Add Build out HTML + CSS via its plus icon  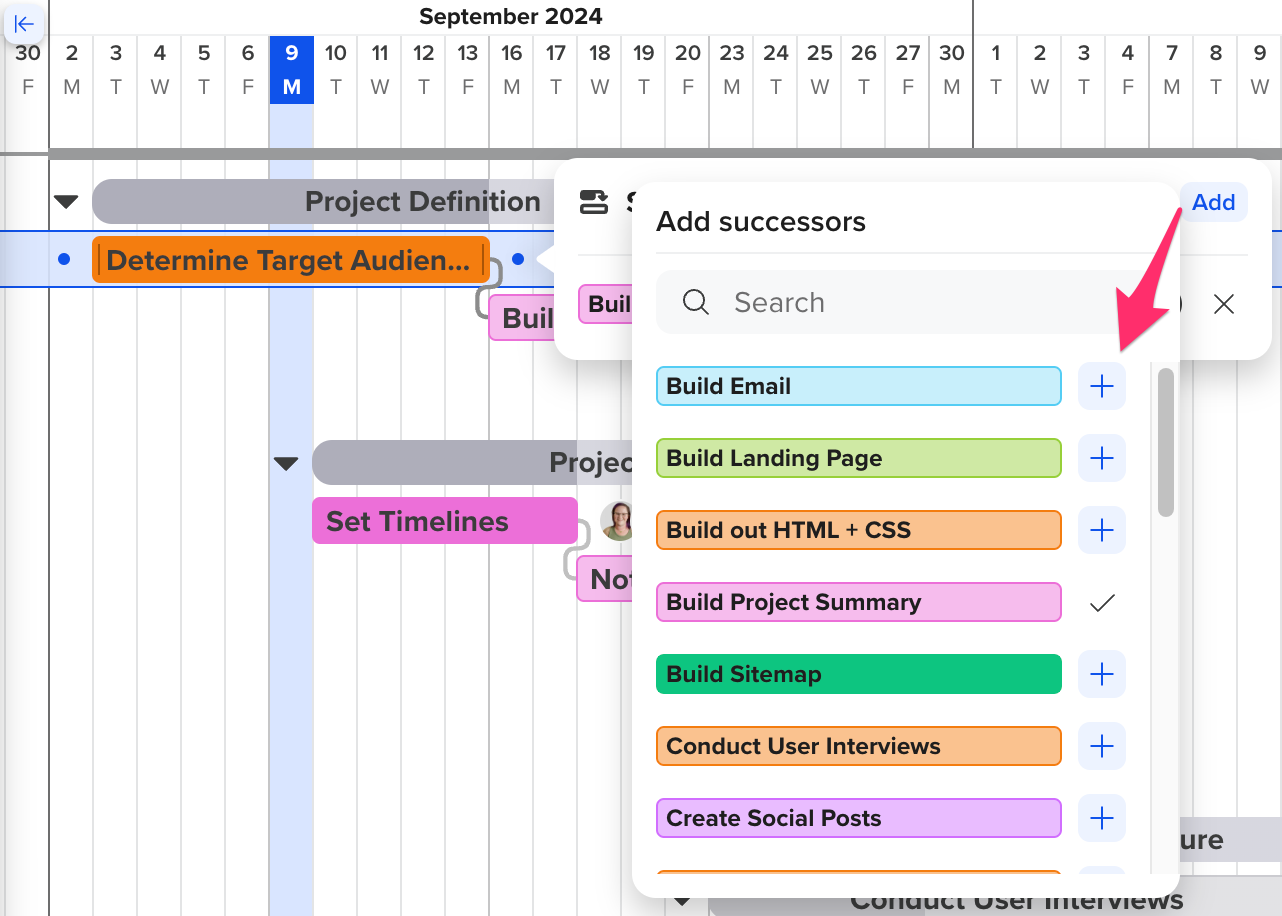(1101, 530)
